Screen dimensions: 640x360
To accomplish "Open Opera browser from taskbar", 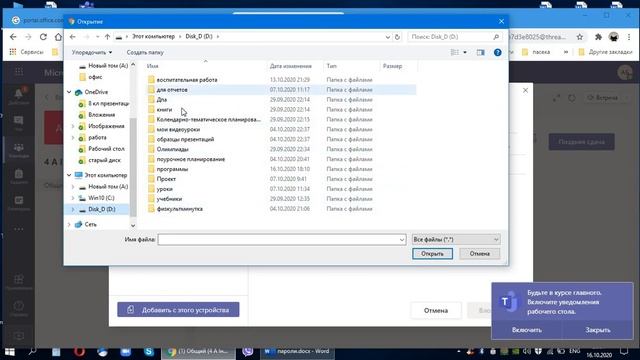I will click(79, 351).
